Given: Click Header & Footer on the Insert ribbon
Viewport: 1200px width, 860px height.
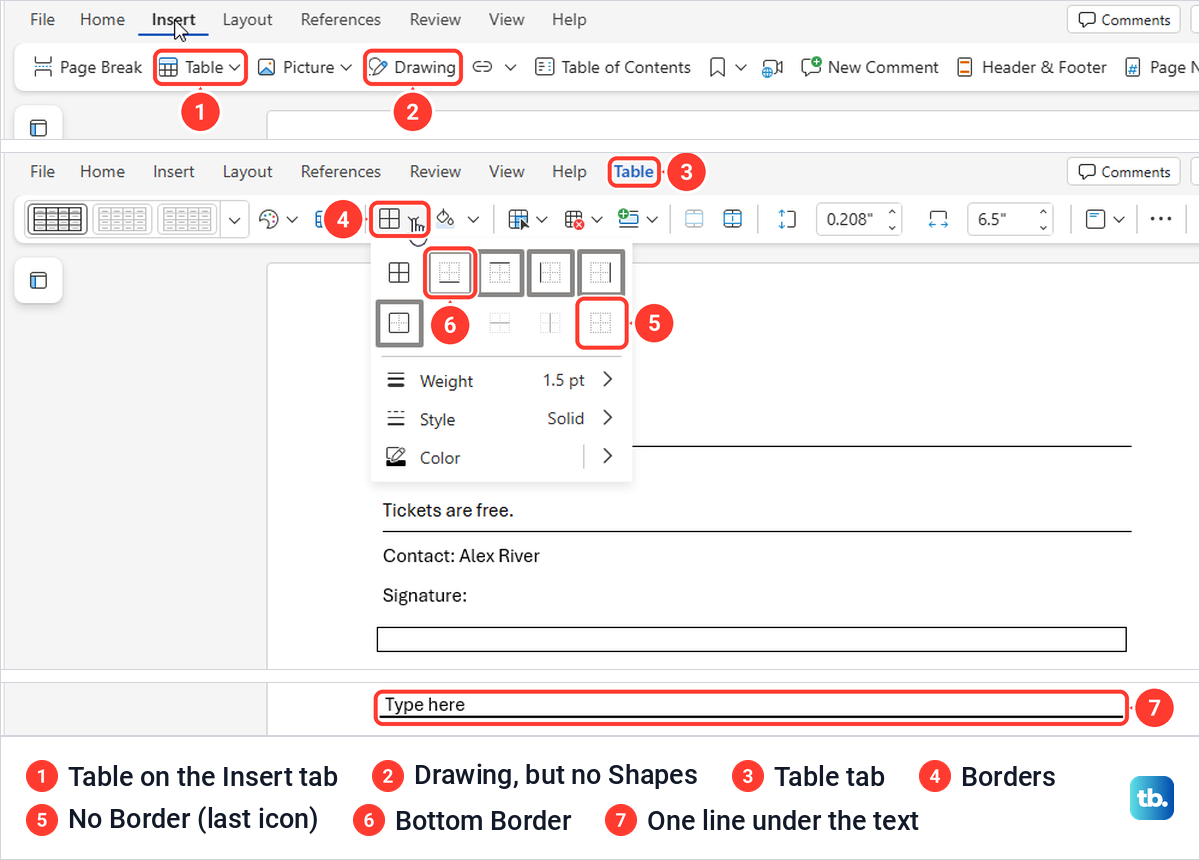Looking at the screenshot, I should (1032, 67).
